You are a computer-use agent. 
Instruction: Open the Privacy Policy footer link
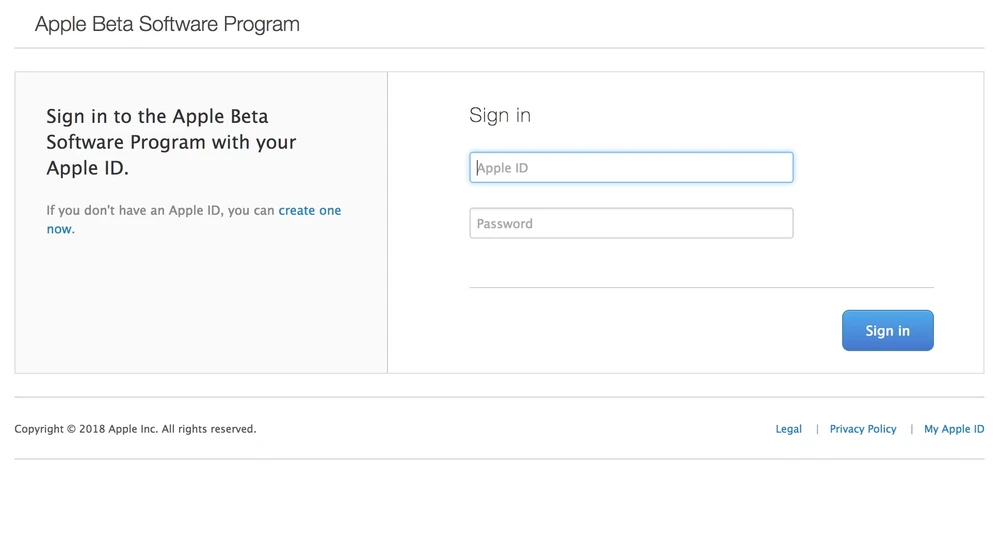pyautogui.click(x=863, y=429)
